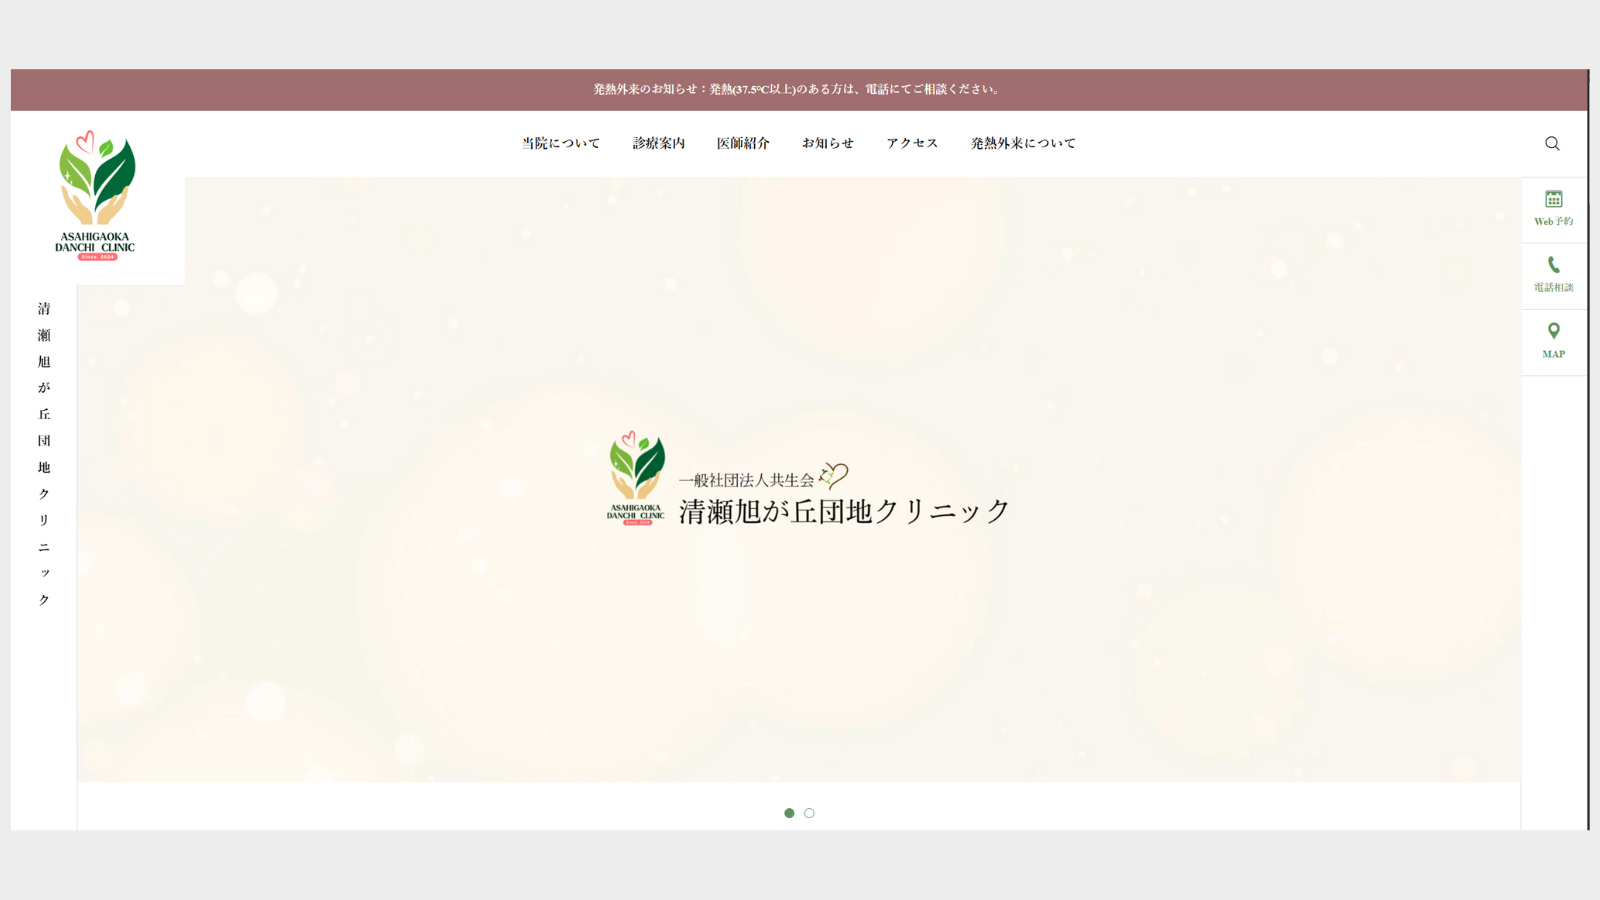
Task: Select 医師紹介 in the navigation bar
Action: coord(742,143)
